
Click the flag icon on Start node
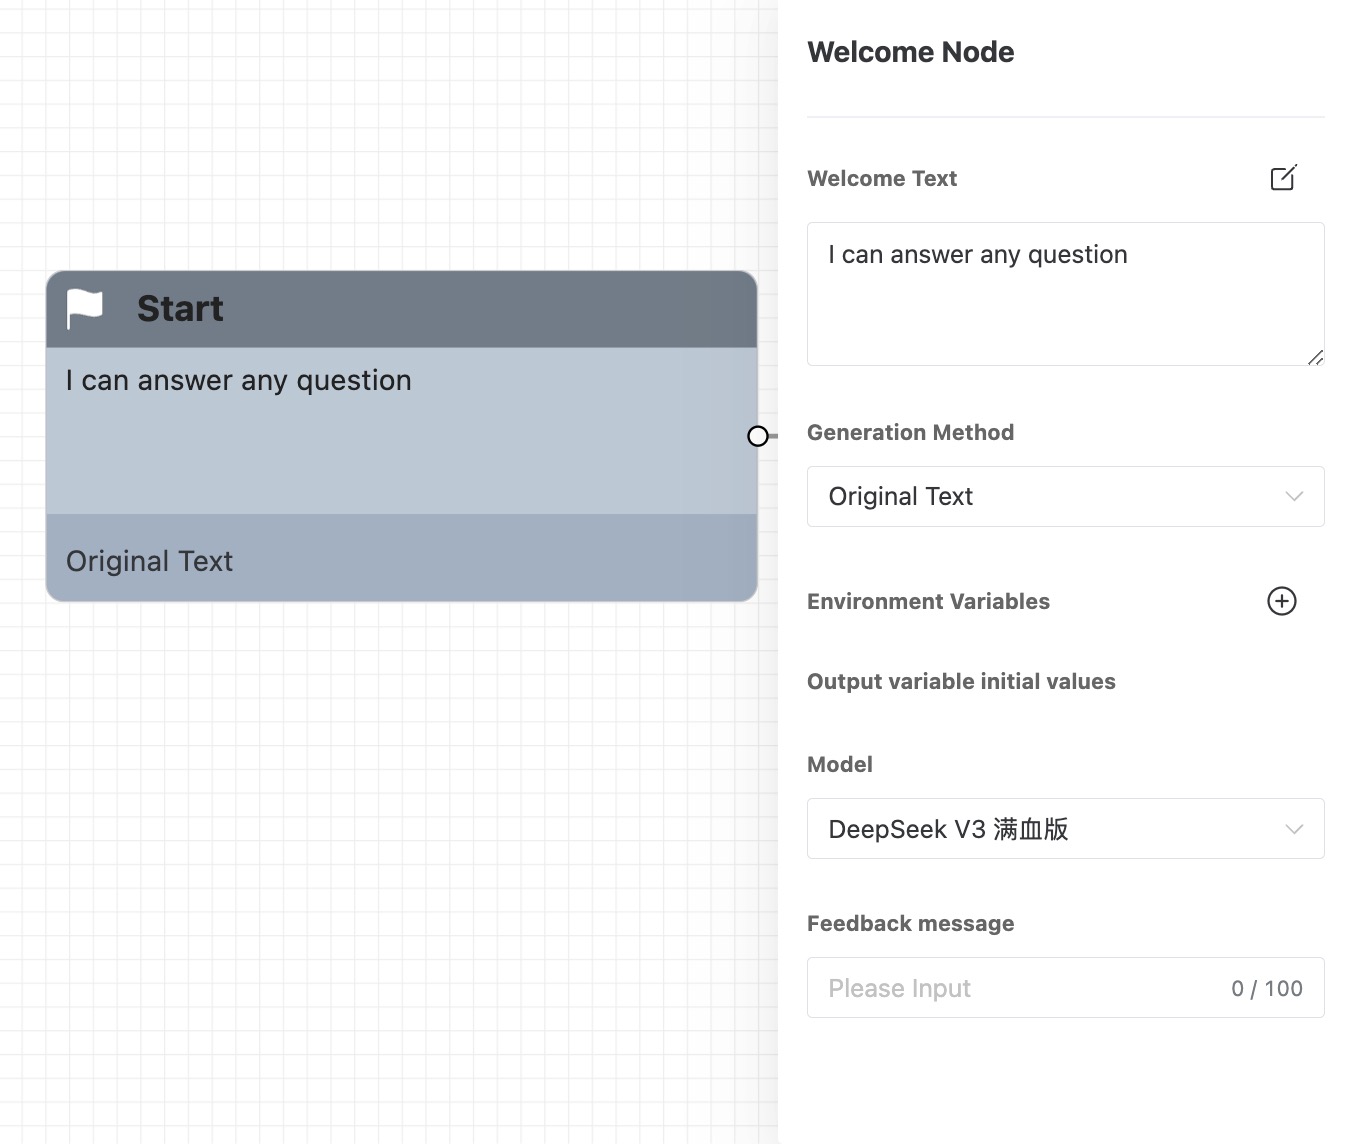point(85,309)
